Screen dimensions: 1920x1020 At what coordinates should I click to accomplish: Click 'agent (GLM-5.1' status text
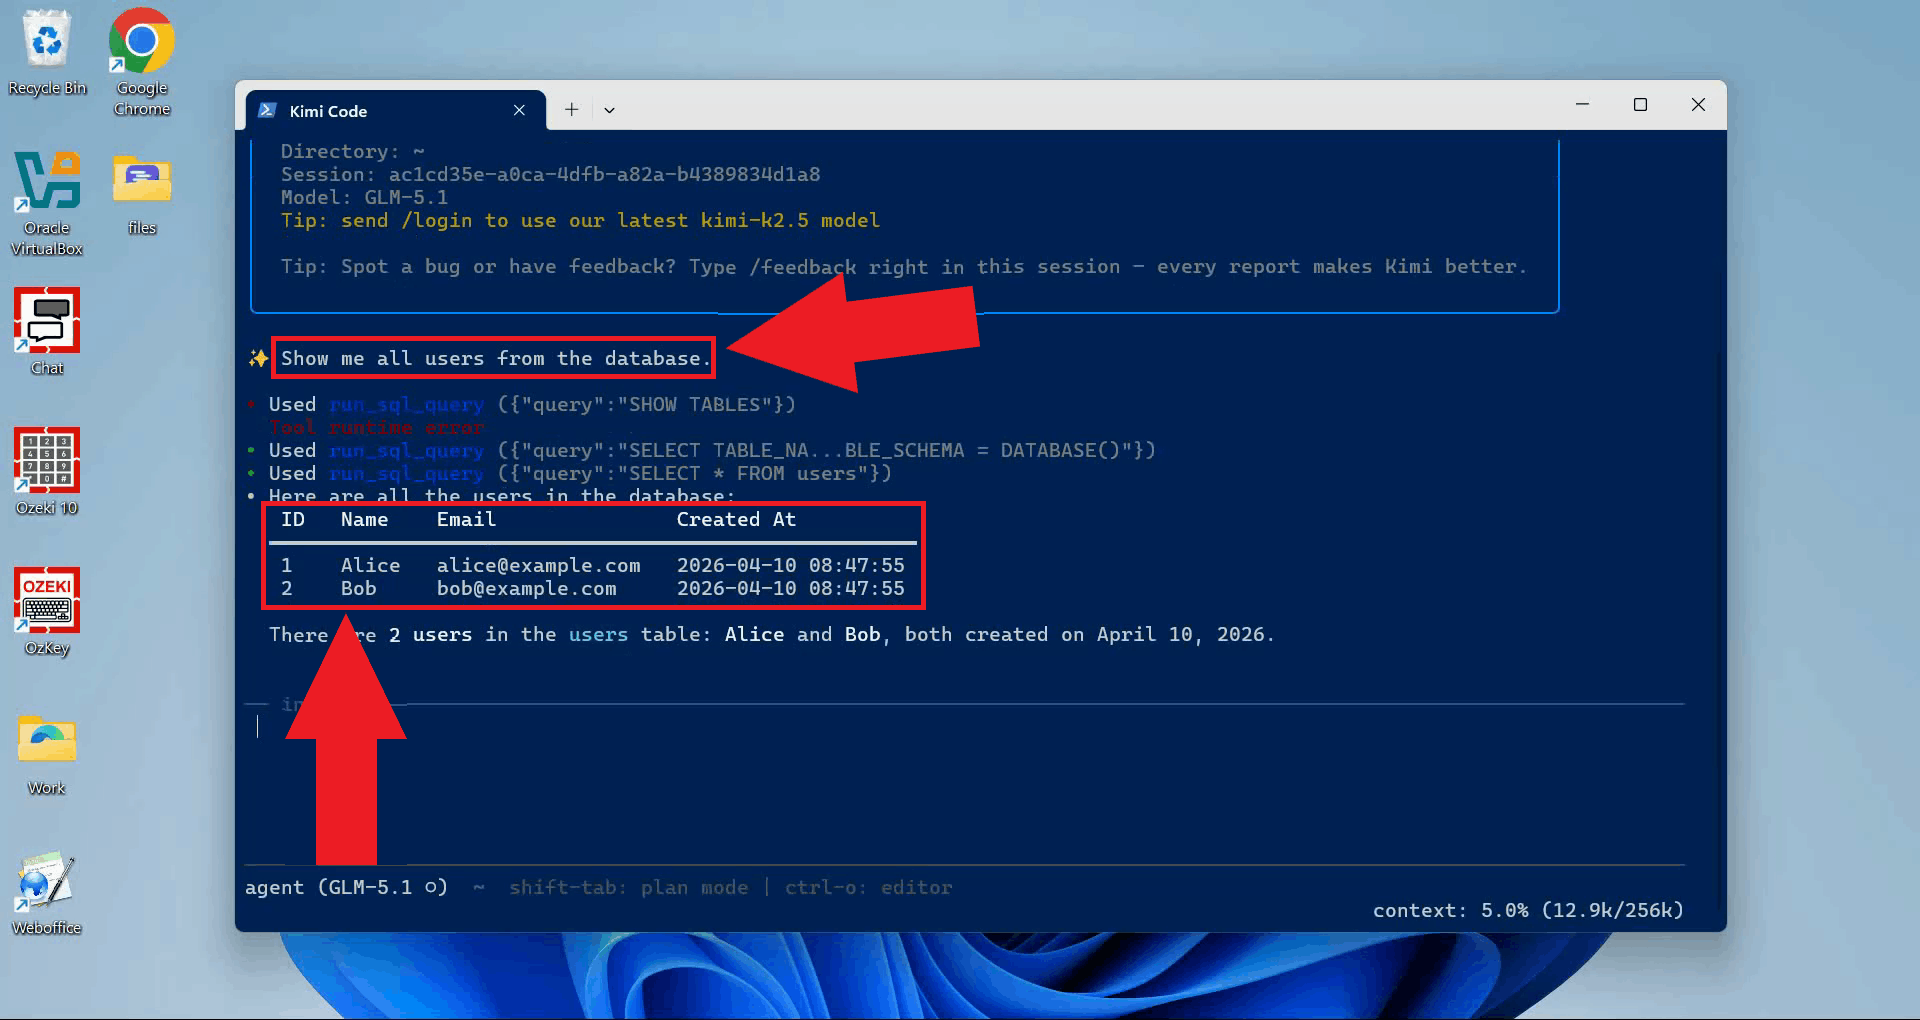346,887
